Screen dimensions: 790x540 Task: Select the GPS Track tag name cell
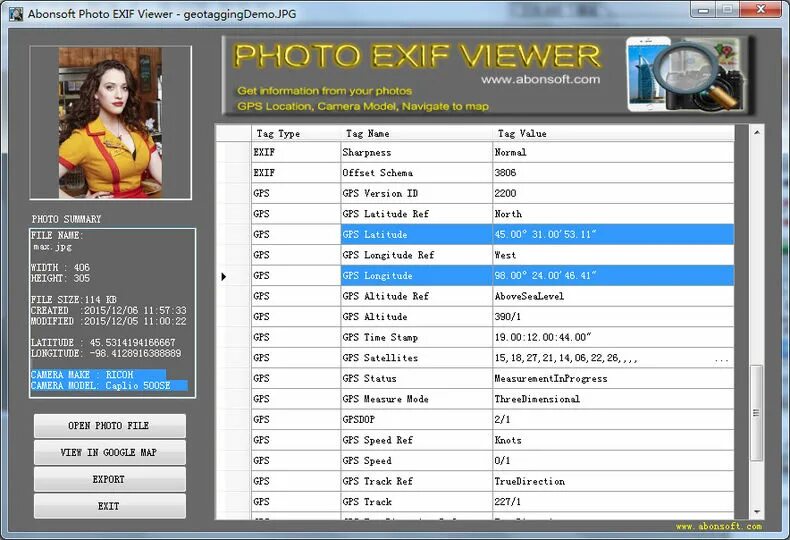point(417,502)
